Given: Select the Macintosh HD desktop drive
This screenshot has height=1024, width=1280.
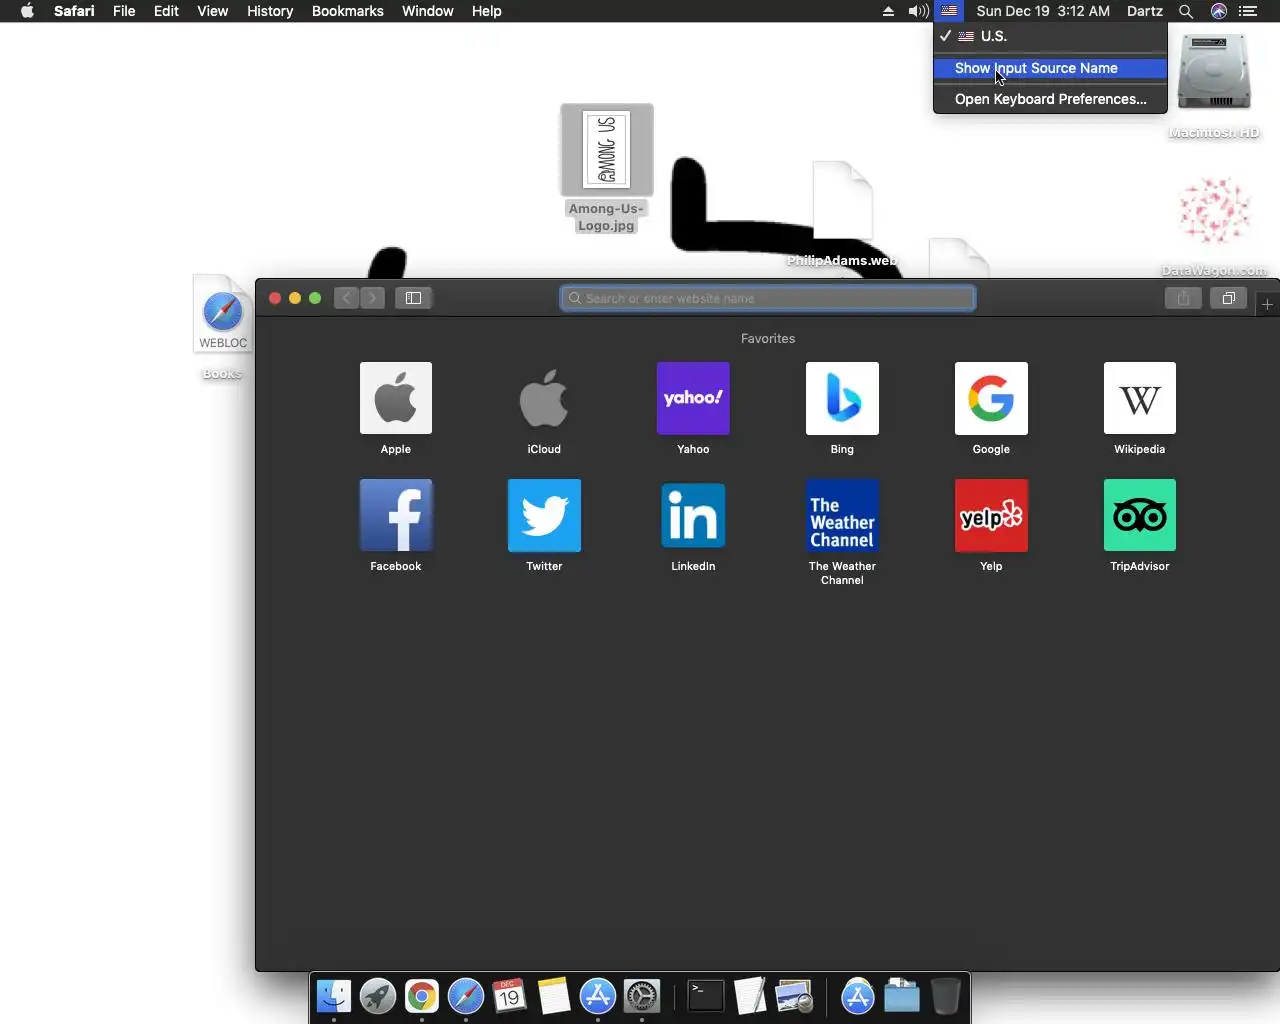Looking at the screenshot, I should (1214, 85).
